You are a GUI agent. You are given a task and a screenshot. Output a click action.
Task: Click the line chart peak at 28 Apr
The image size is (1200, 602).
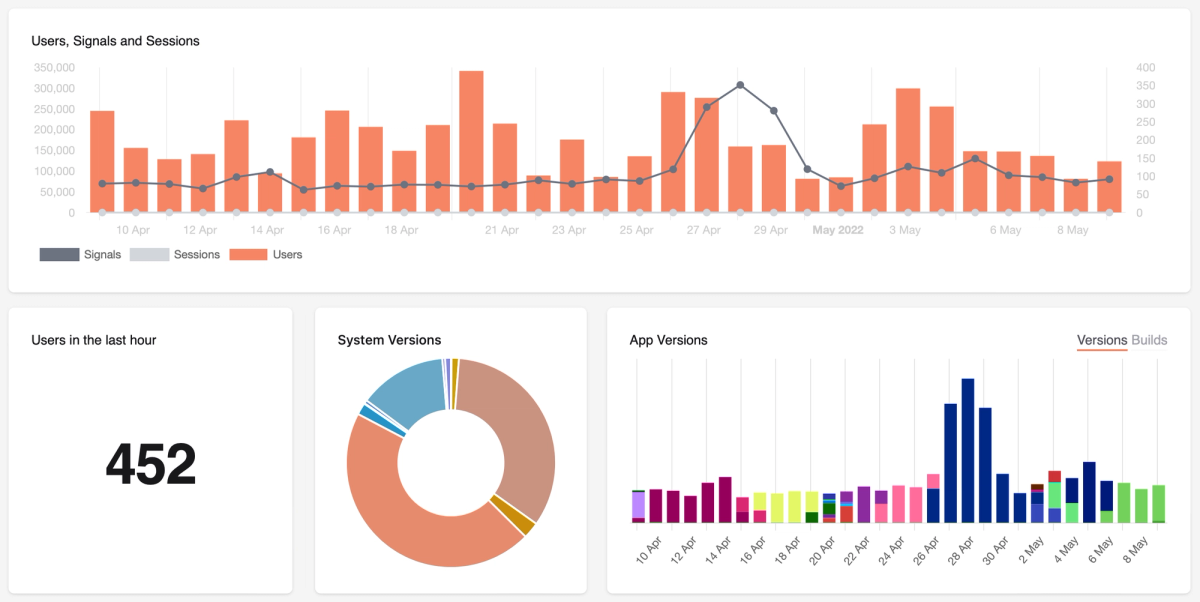pyautogui.click(x=738, y=86)
